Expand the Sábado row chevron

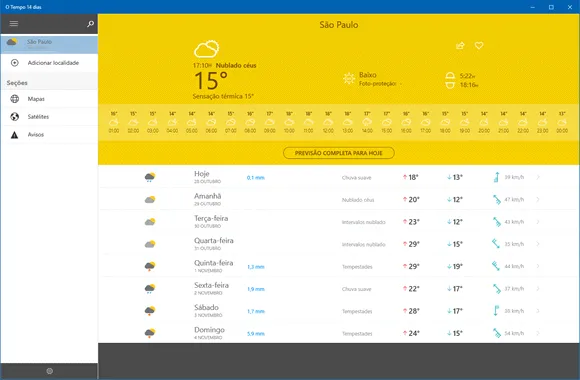click(538, 311)
